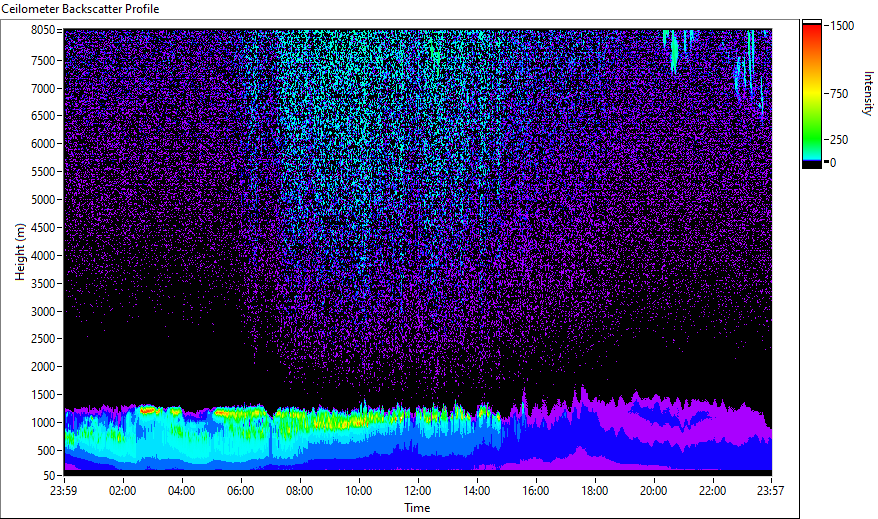Click the Intensity colorbar label
This screenshot has height=519, width=878.
tap(868, 93)
